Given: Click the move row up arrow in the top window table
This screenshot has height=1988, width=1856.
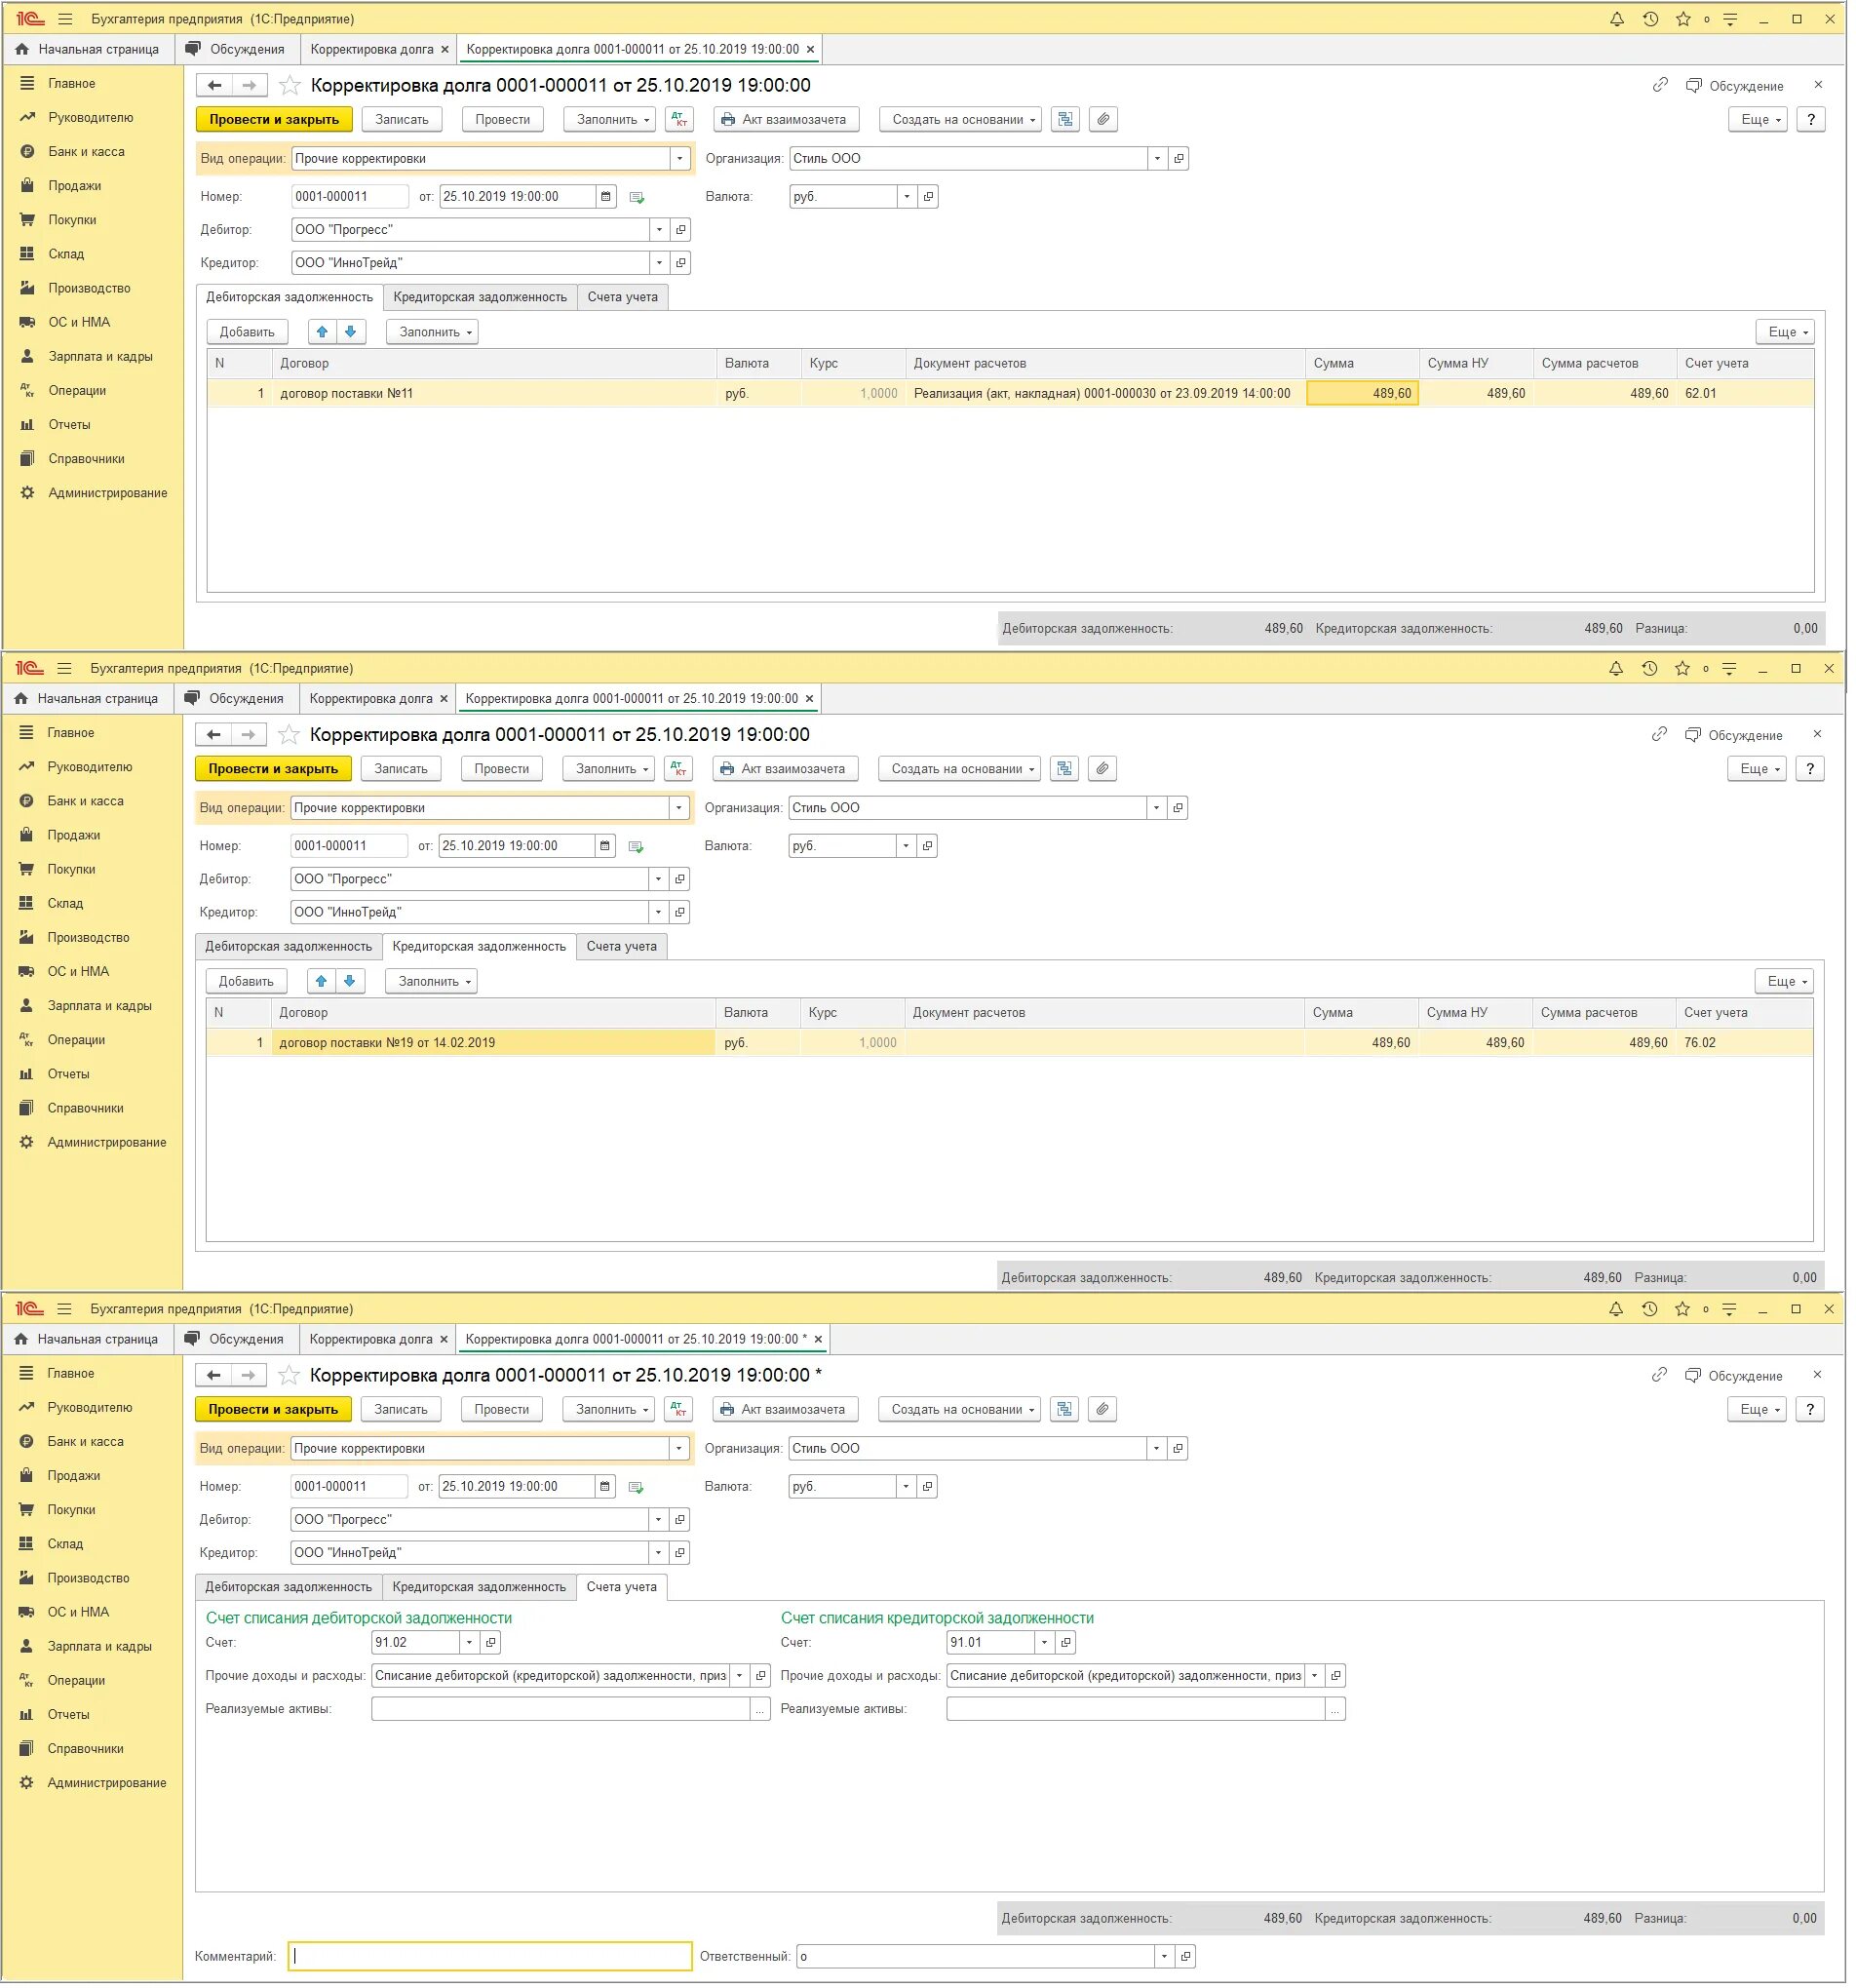Looking at the screenshot, I should pyautogui.click(x=323, y=333).
